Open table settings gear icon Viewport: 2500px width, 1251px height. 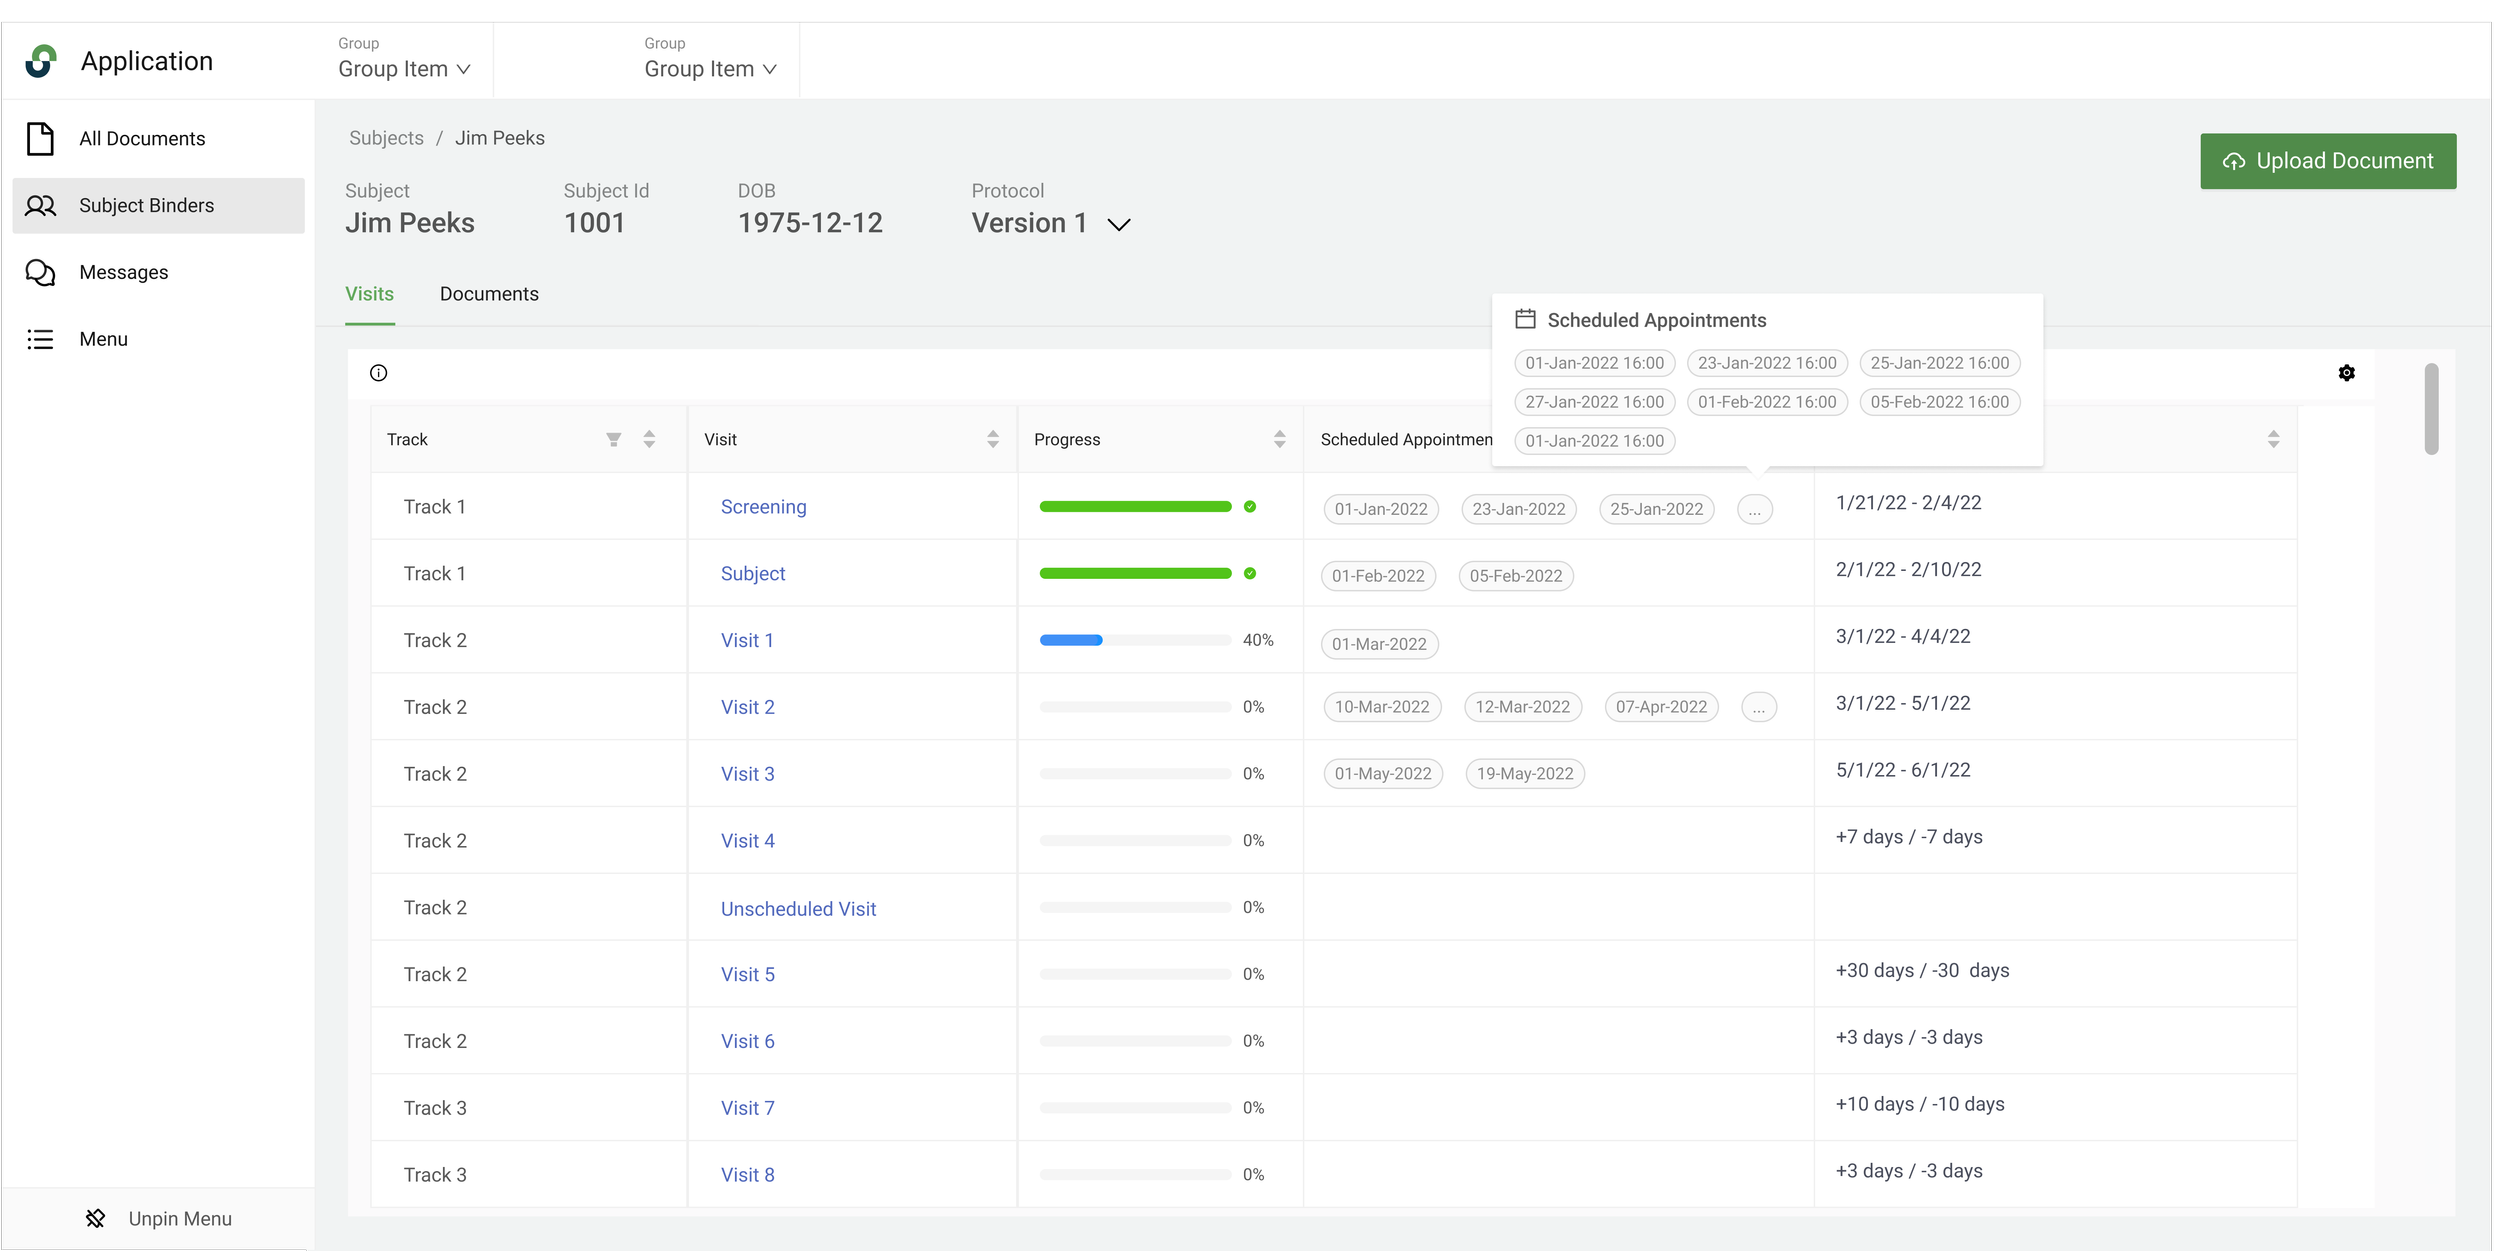[x=2346, y=373]
